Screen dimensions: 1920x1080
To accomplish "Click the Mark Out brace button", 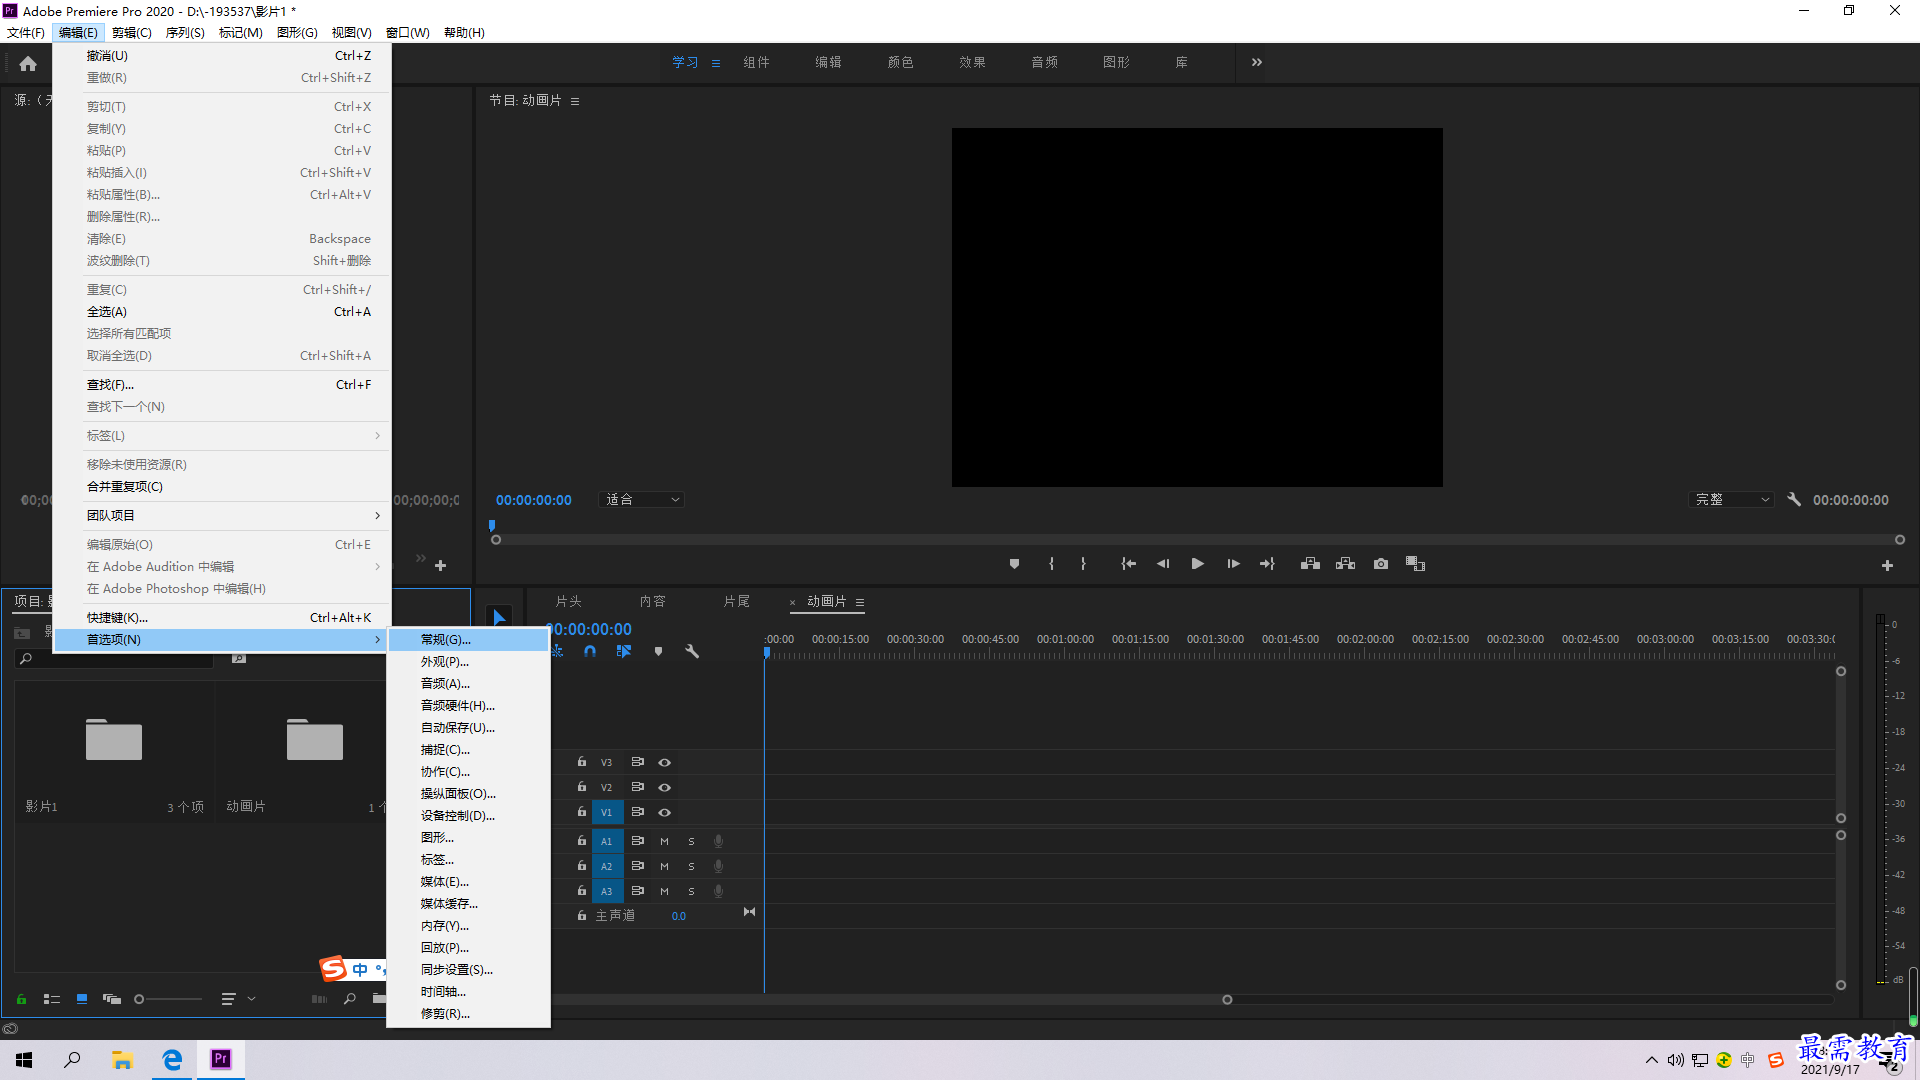I will [1083, 564].
